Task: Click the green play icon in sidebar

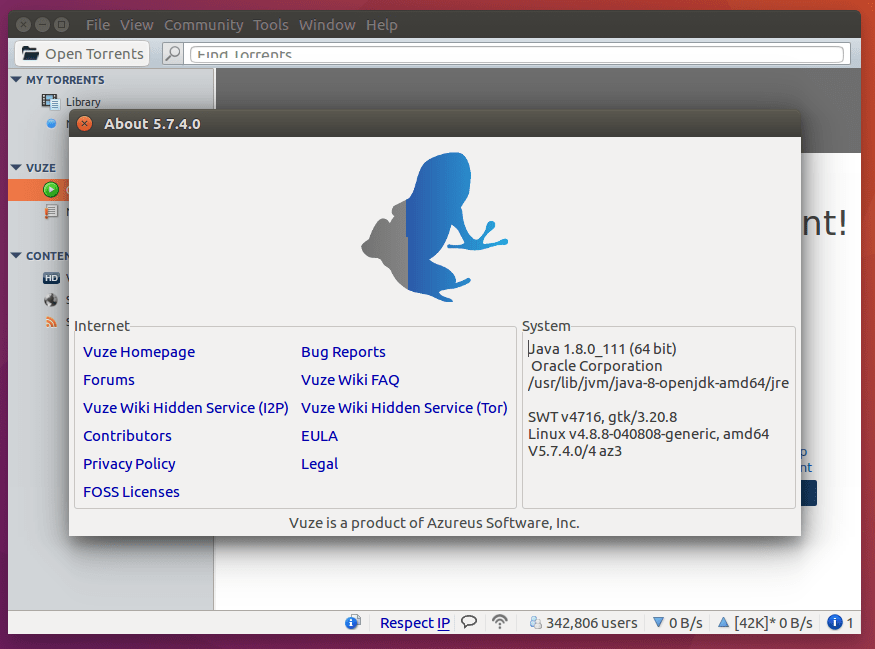Action: click(51, 190)
